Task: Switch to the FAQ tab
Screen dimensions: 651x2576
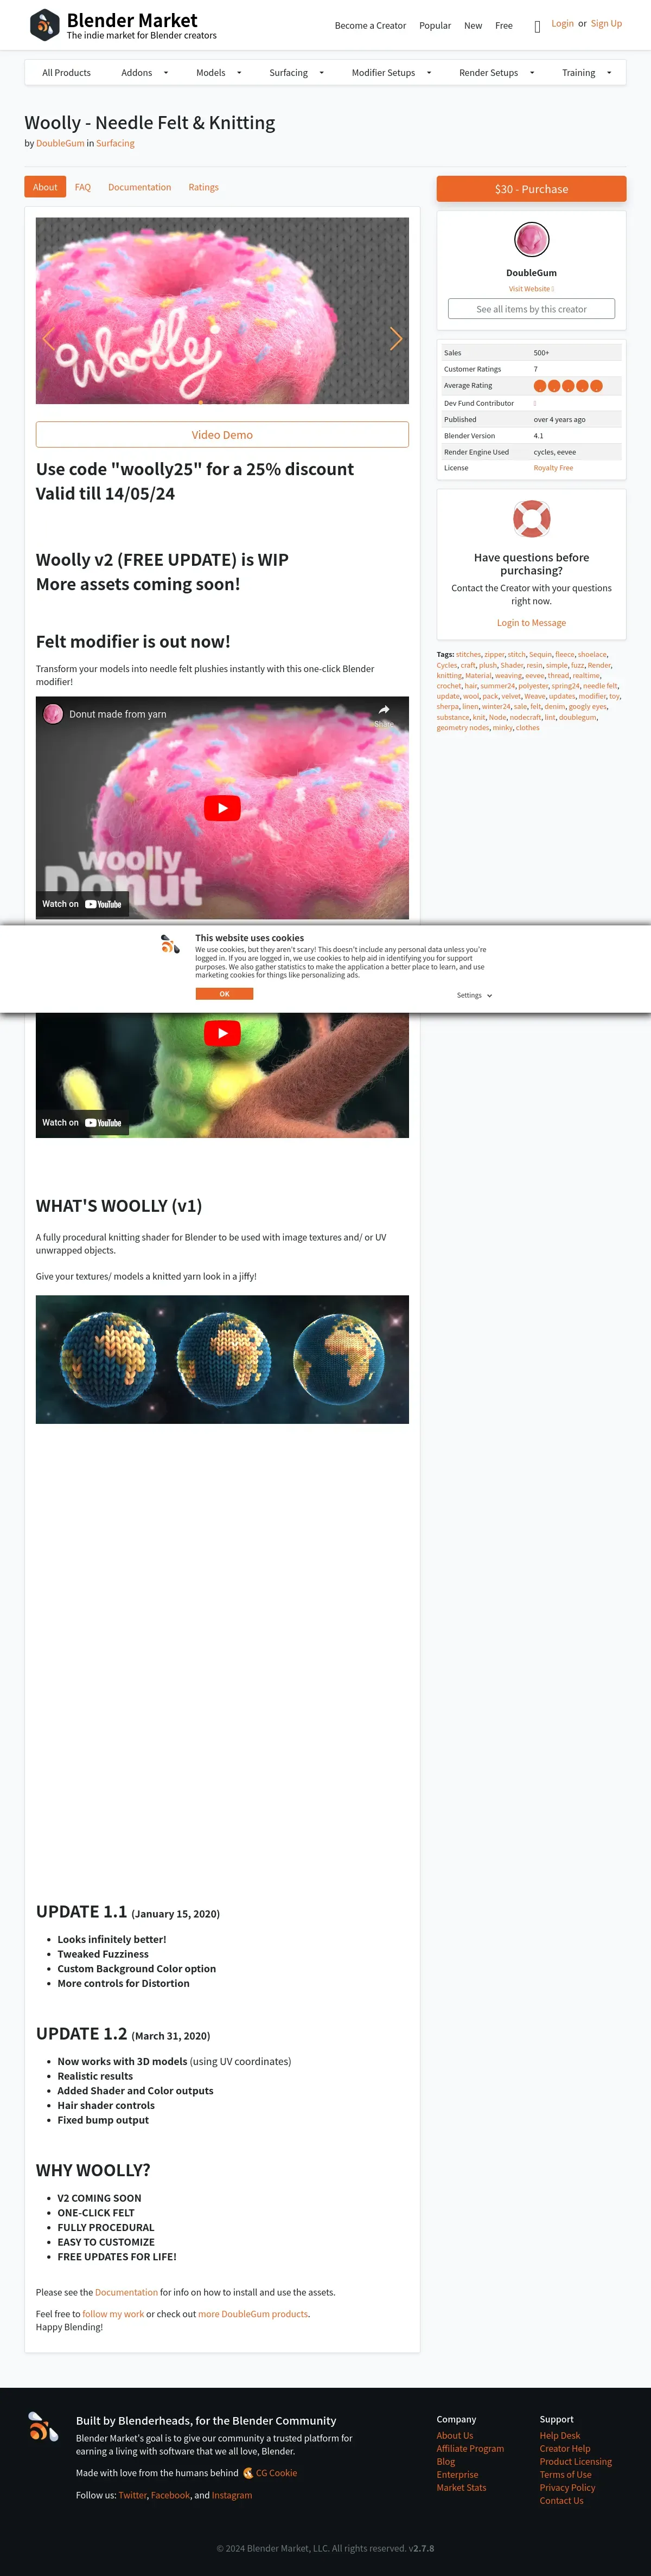Action: coord(83,187)
